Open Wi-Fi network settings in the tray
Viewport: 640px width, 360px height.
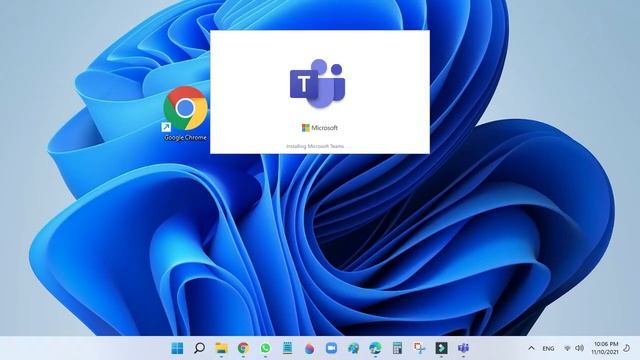point(567,348)
